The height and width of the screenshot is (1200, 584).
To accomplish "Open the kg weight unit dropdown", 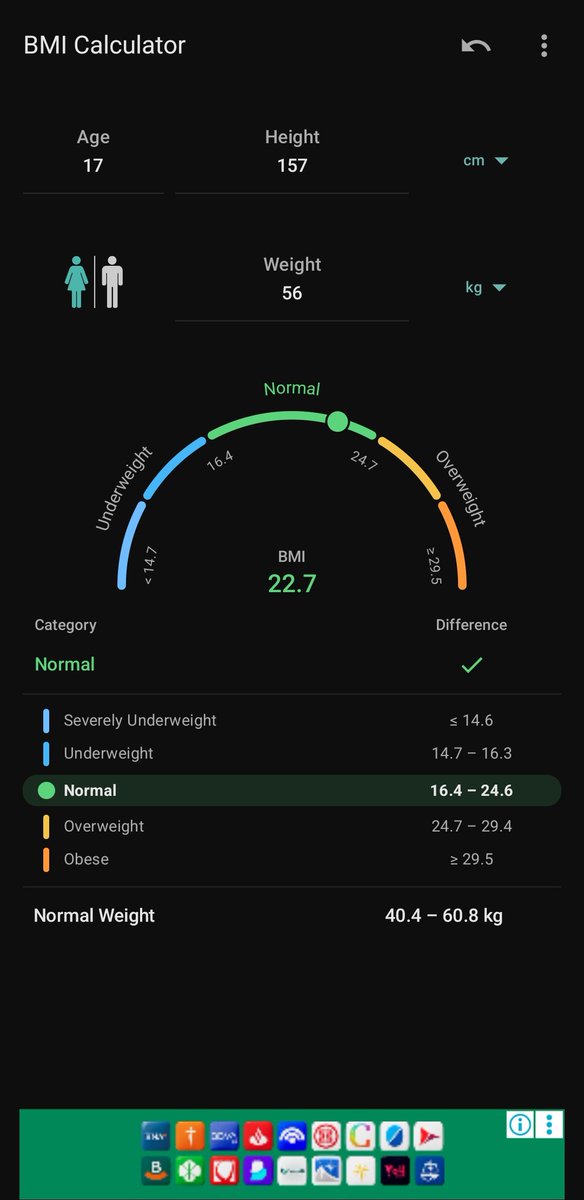I will (485, 288).
